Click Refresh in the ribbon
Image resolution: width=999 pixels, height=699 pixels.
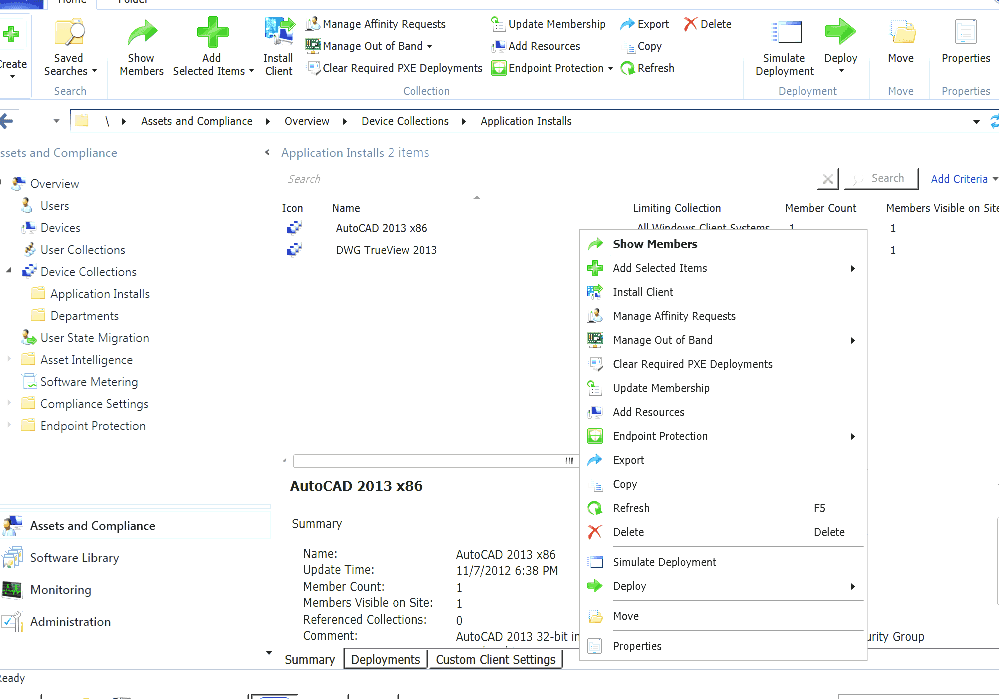tap(647, 68)
